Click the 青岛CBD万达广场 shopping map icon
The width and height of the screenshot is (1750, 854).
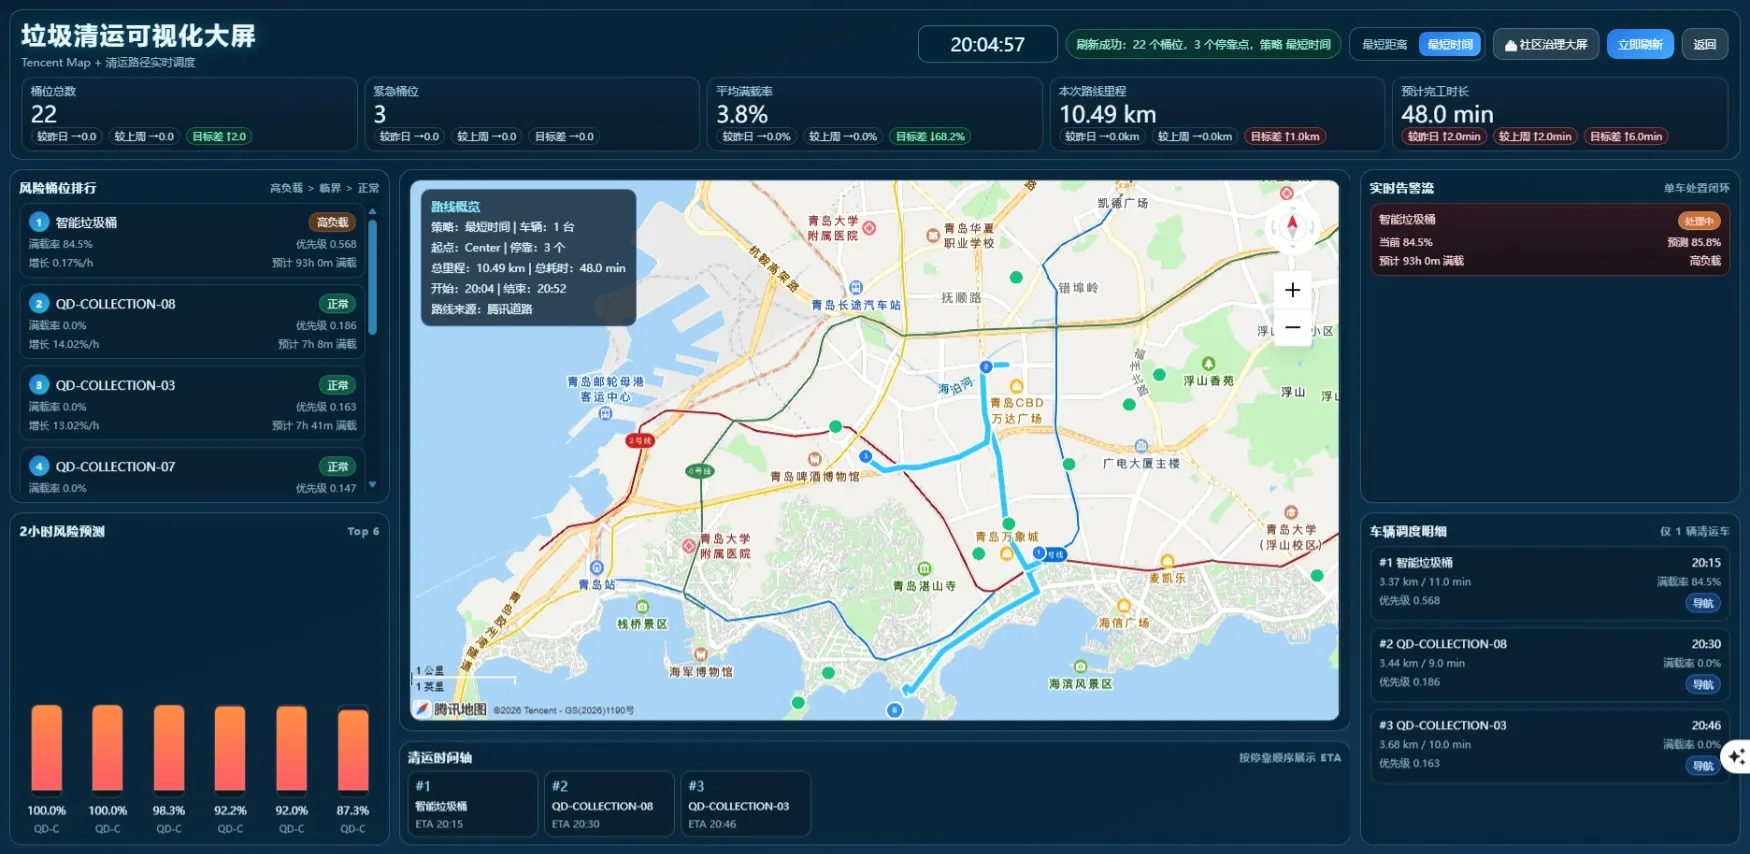(x=1017, y=387)
